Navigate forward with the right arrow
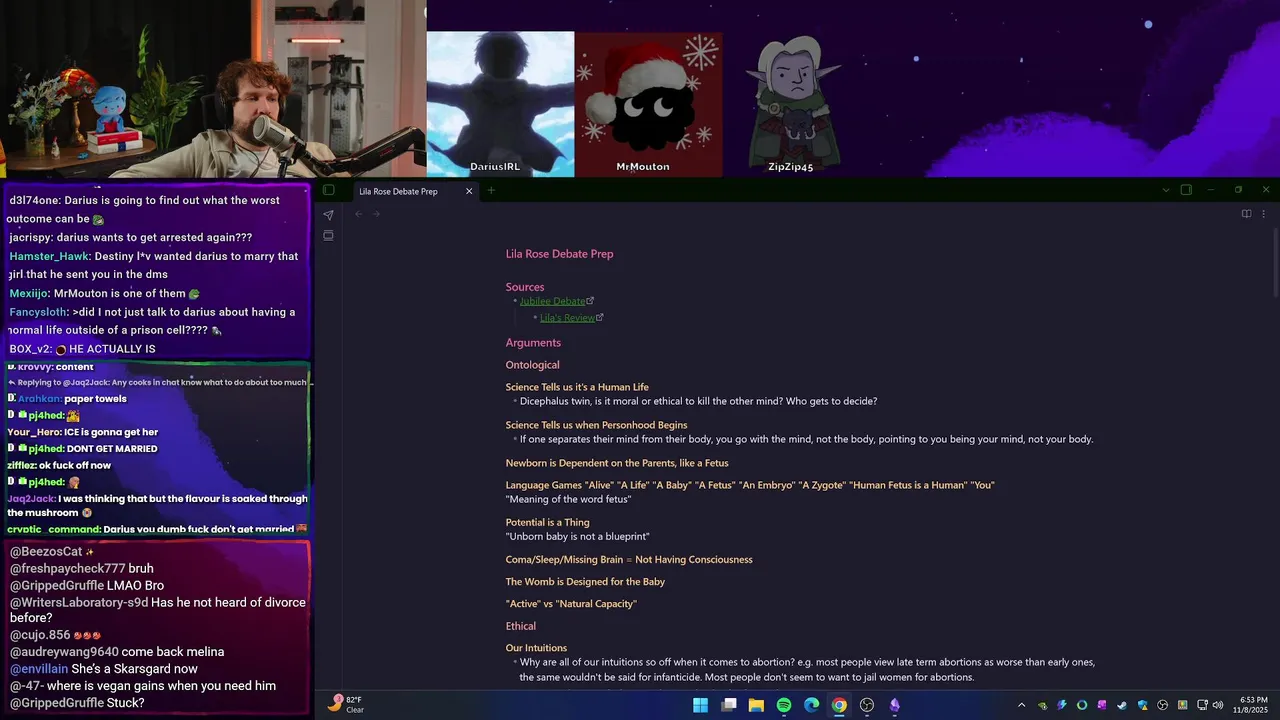 pos(377,213)
